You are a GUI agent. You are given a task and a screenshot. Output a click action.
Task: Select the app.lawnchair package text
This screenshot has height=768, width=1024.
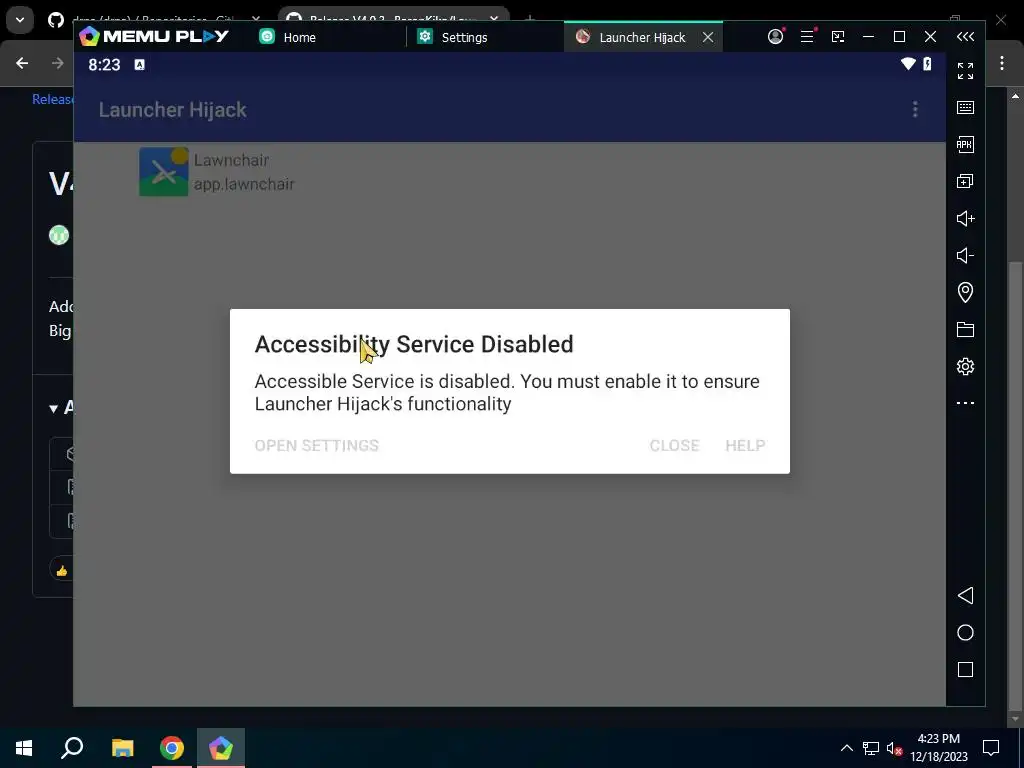[x=244, y=184]
